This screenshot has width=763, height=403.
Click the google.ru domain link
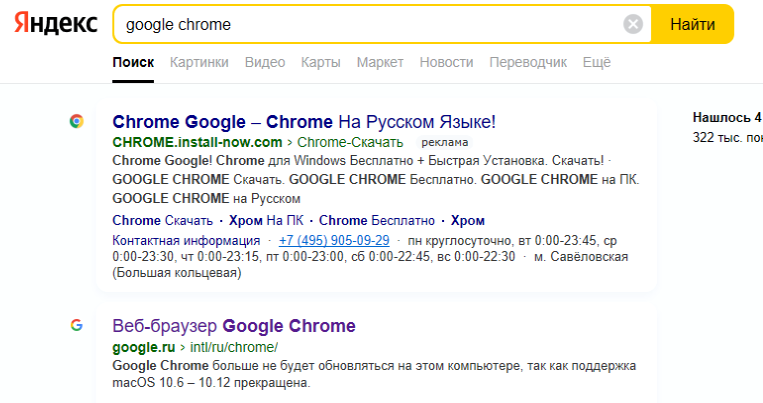click(144, 347)
